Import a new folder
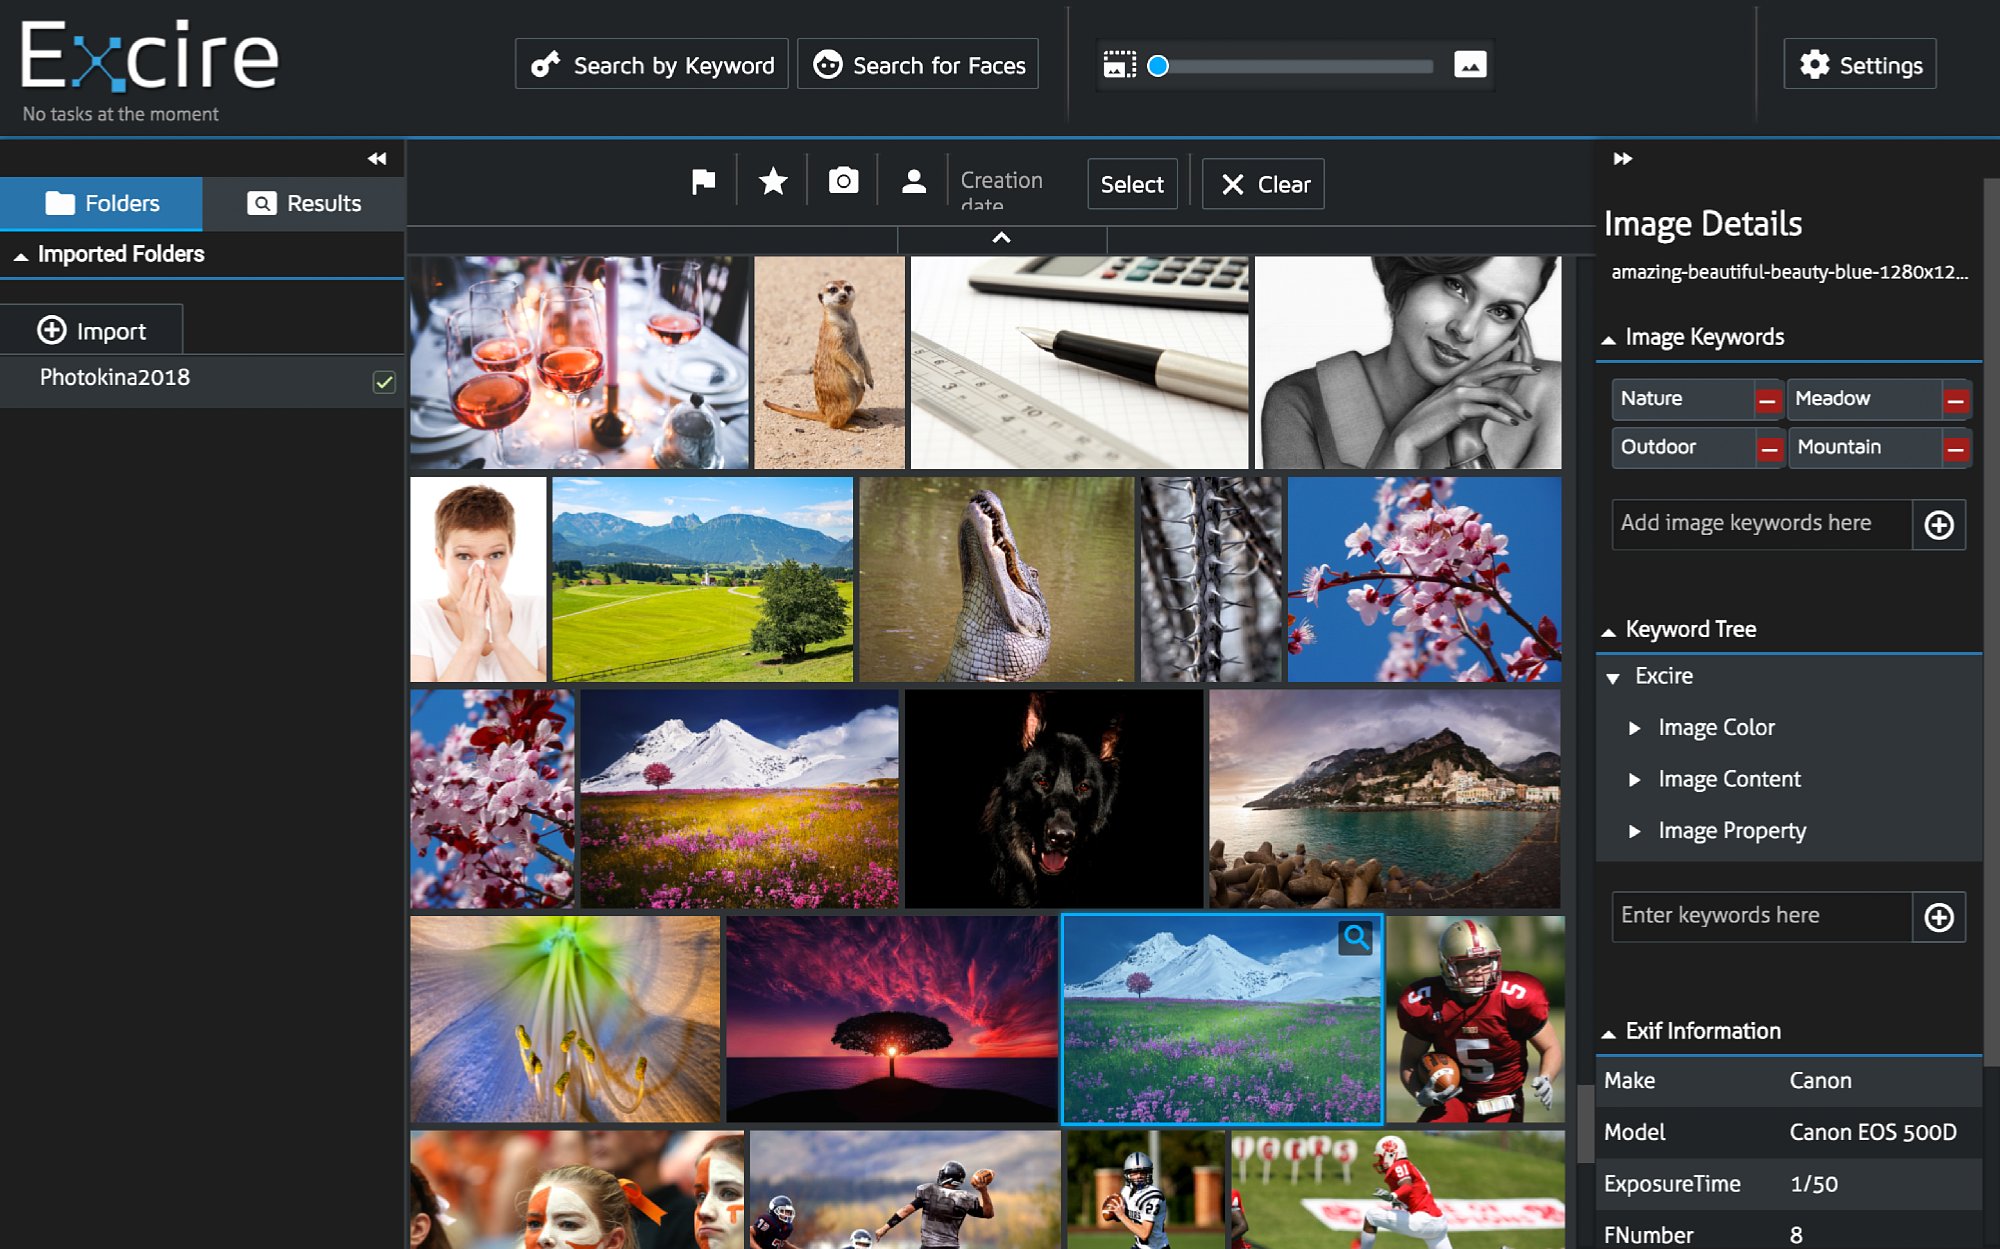This screenshot has height=1249, width=2000. click(x=92, y=330)
